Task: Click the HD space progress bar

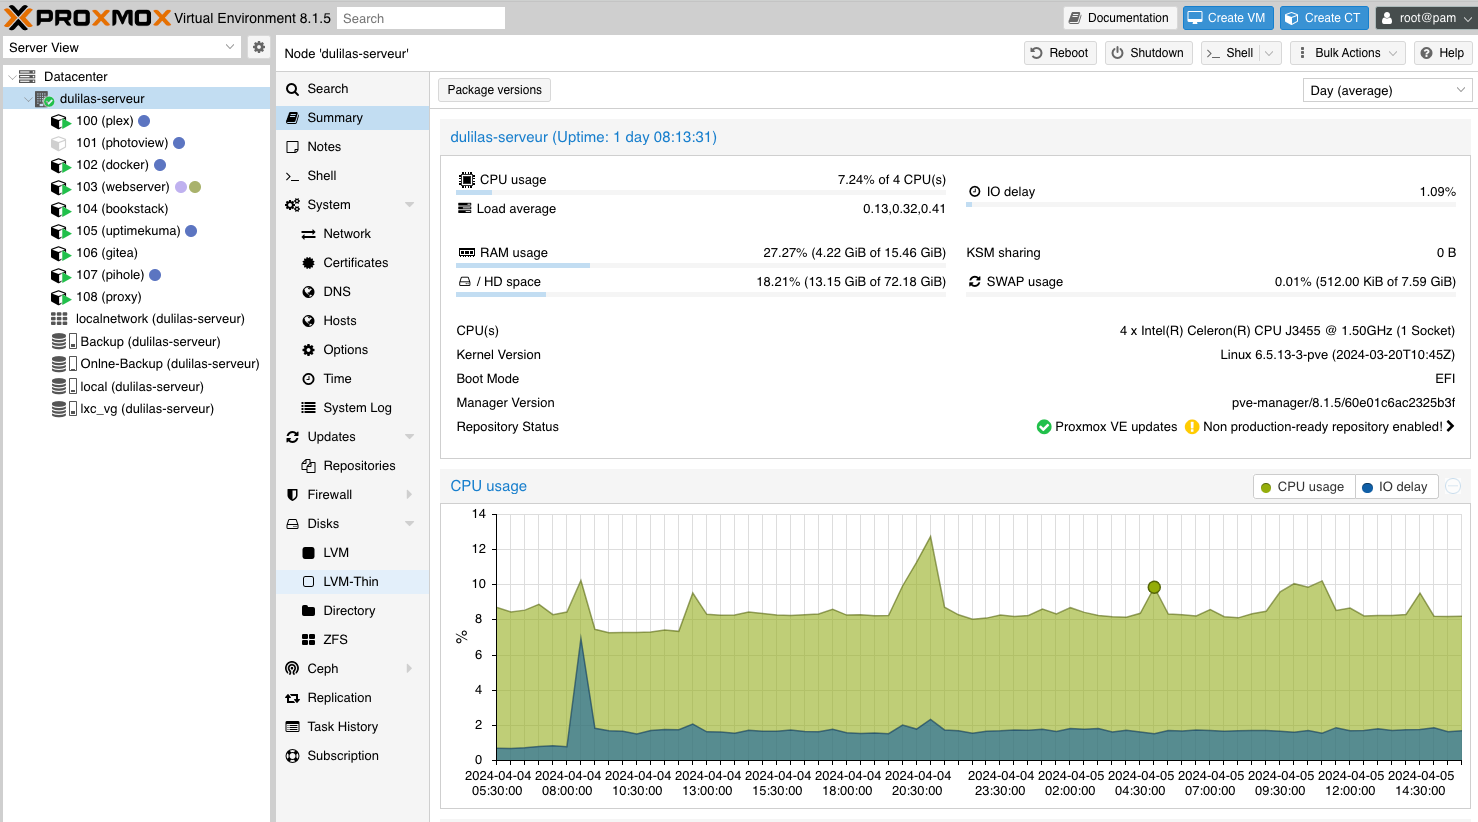Action: point(701,294)
